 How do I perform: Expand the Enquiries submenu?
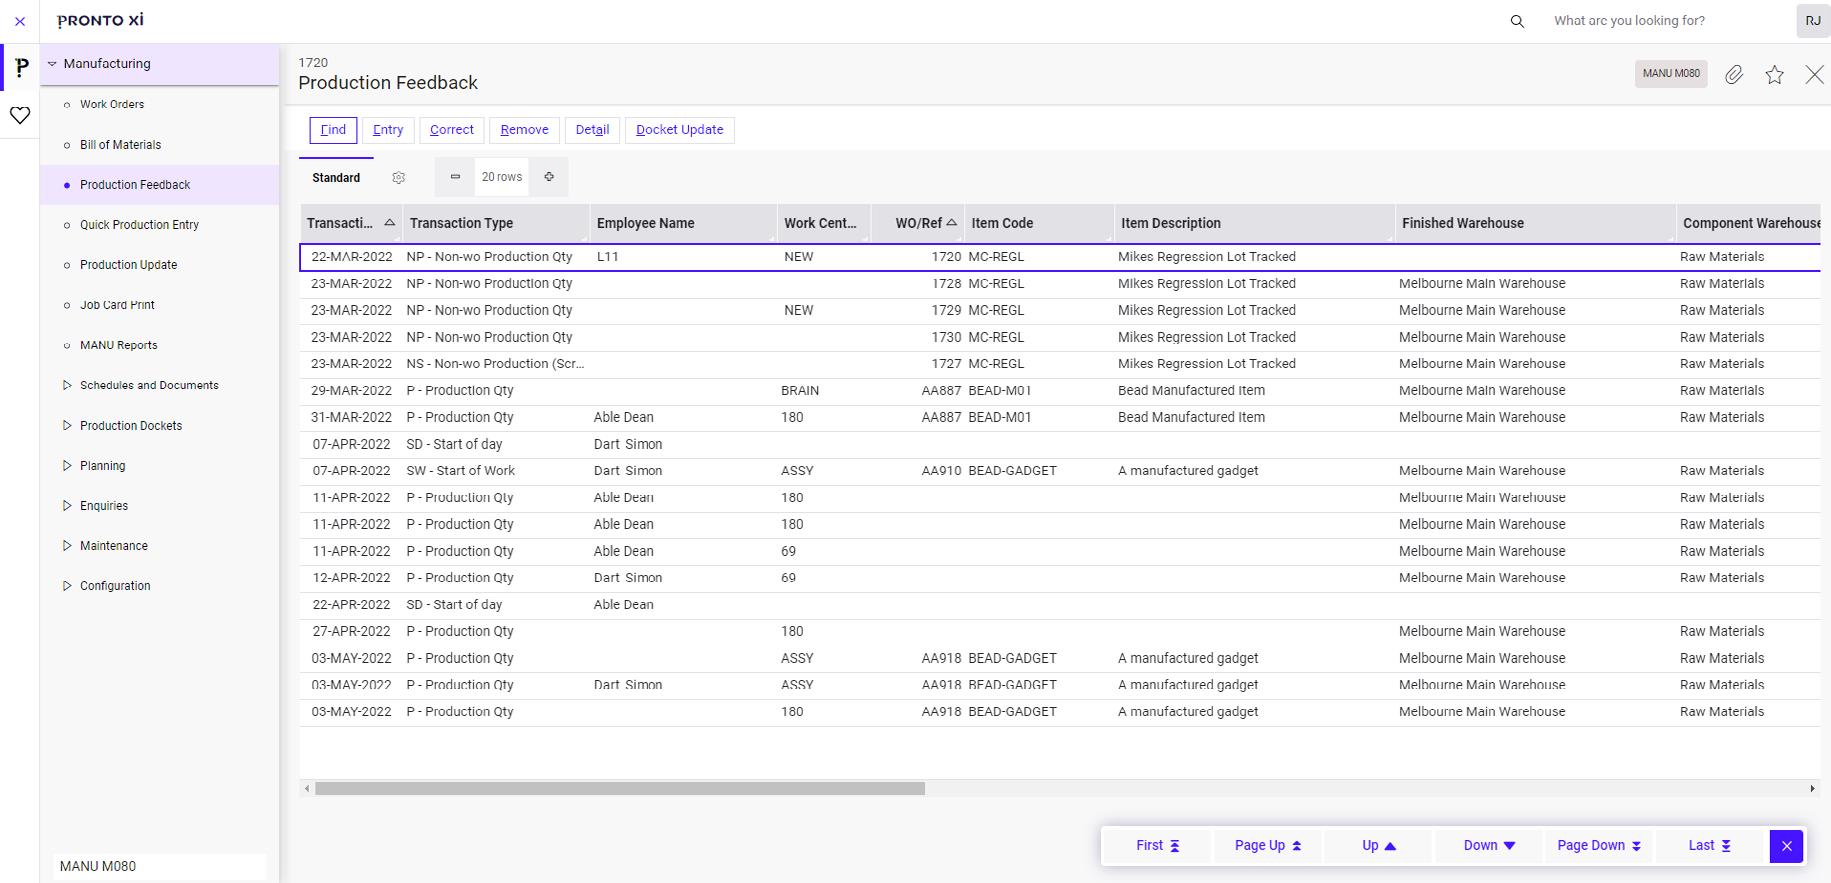tap(67, 505)
